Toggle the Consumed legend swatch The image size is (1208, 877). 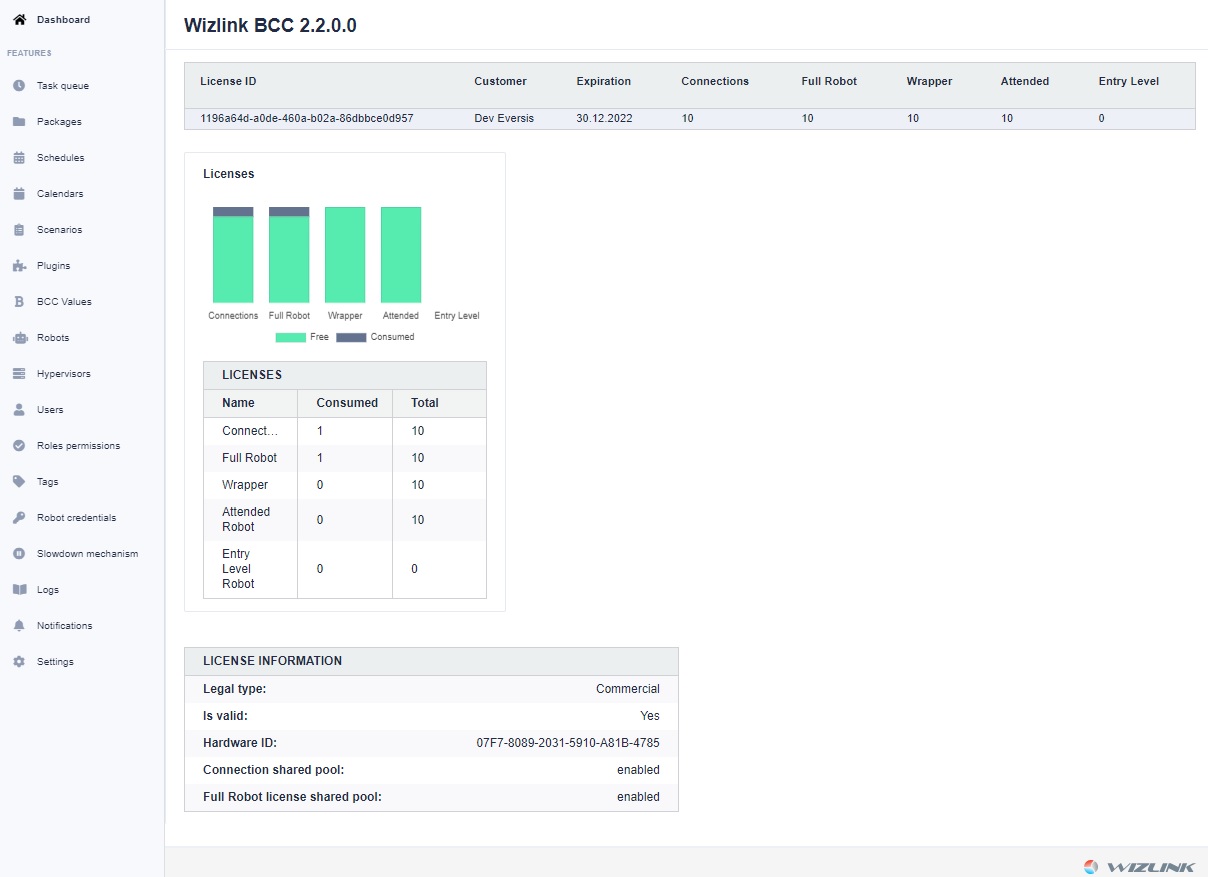[x=351, y=337]
